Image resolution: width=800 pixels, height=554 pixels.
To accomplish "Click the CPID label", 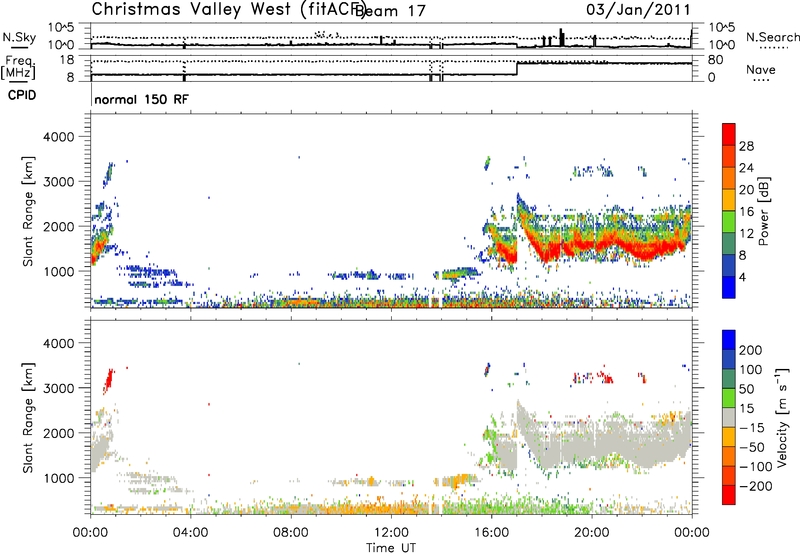I will [x=22, y=95].
